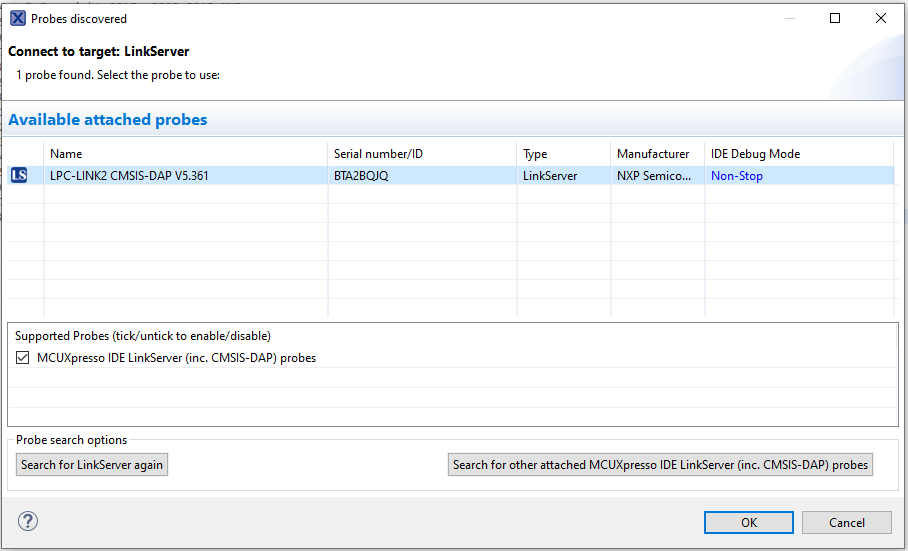Click the Manufacturer column header
908x551 pixels.
(x=657, y=154)
